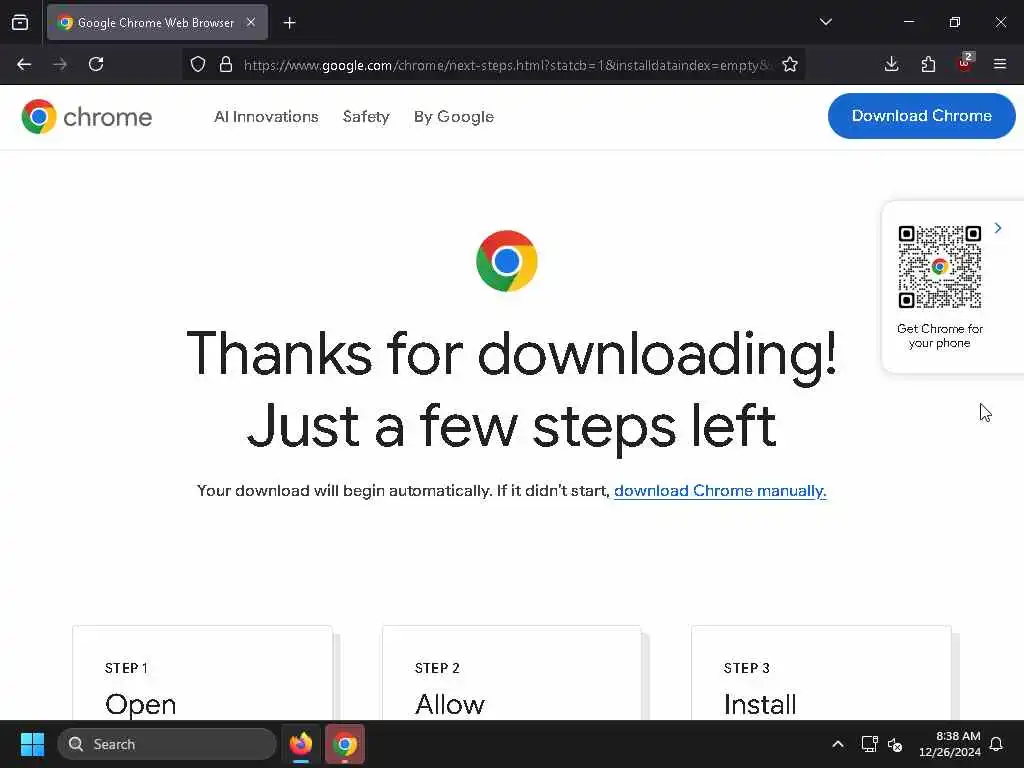Close the Google Chrome Web Browser tab
The image size is (1024, 768).
click(251, 22)
